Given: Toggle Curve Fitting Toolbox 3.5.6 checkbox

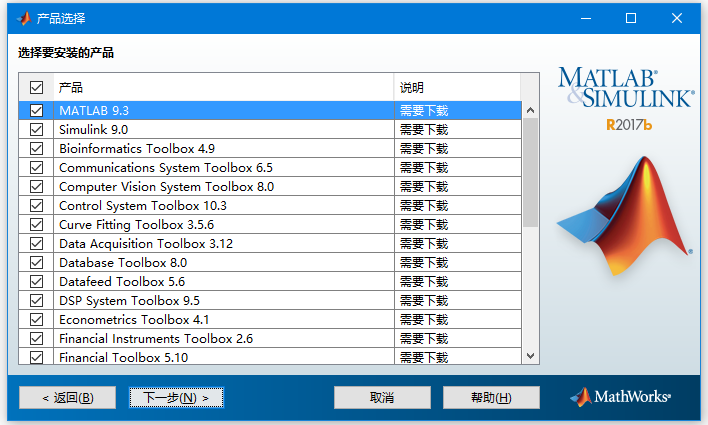Looking at the screenshot, I should [x=37, y=225].
